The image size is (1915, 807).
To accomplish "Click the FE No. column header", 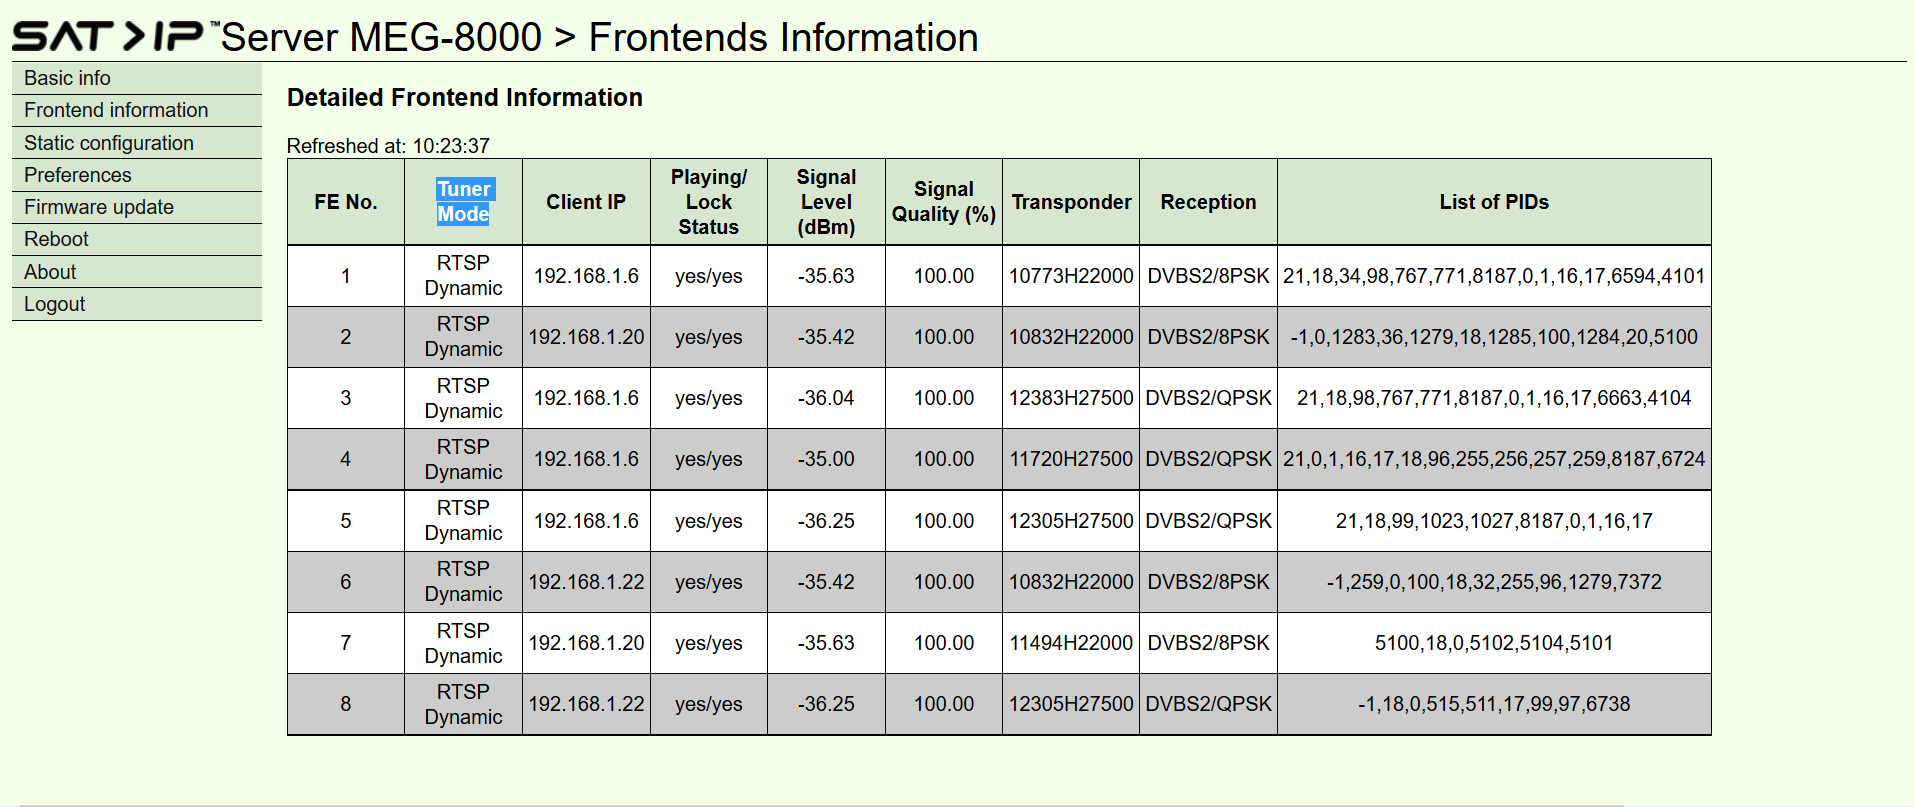I will pos(346,202).
